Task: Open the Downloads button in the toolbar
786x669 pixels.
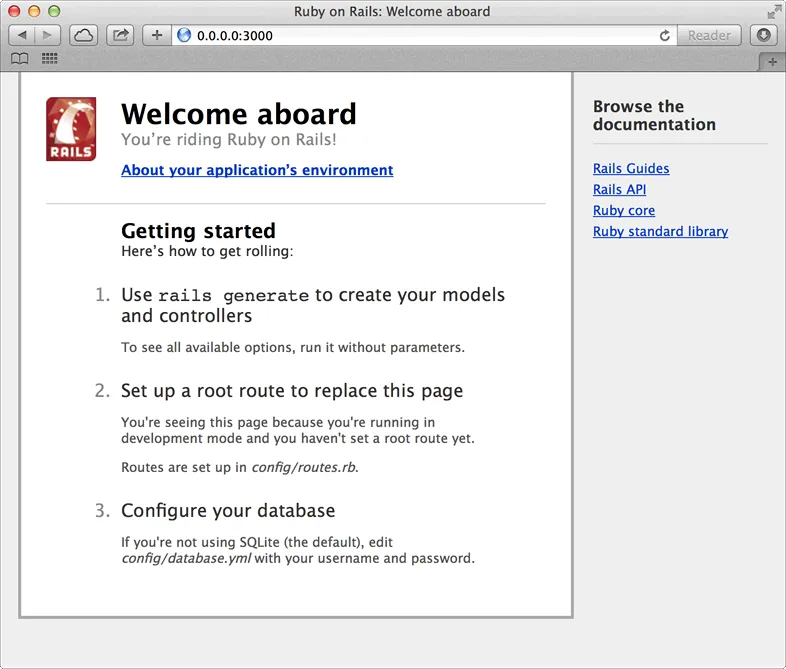Action: point(763,35)
